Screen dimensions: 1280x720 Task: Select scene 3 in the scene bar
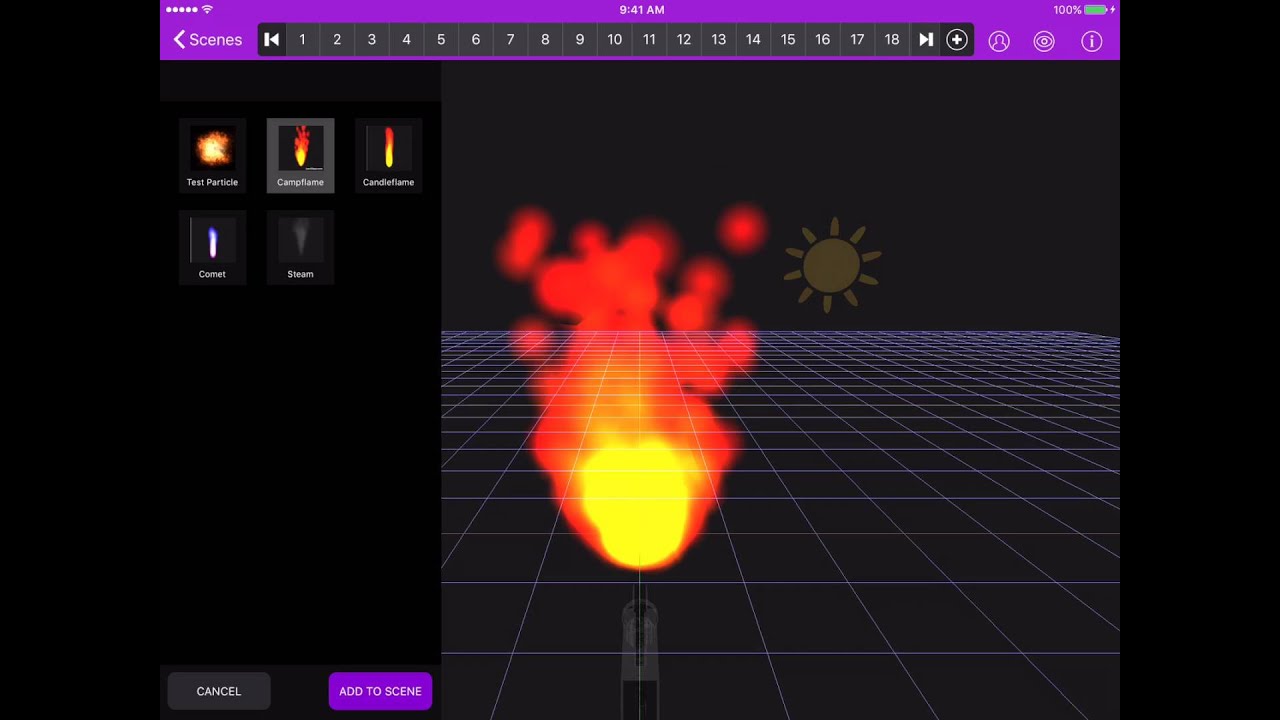pos(372,40)
